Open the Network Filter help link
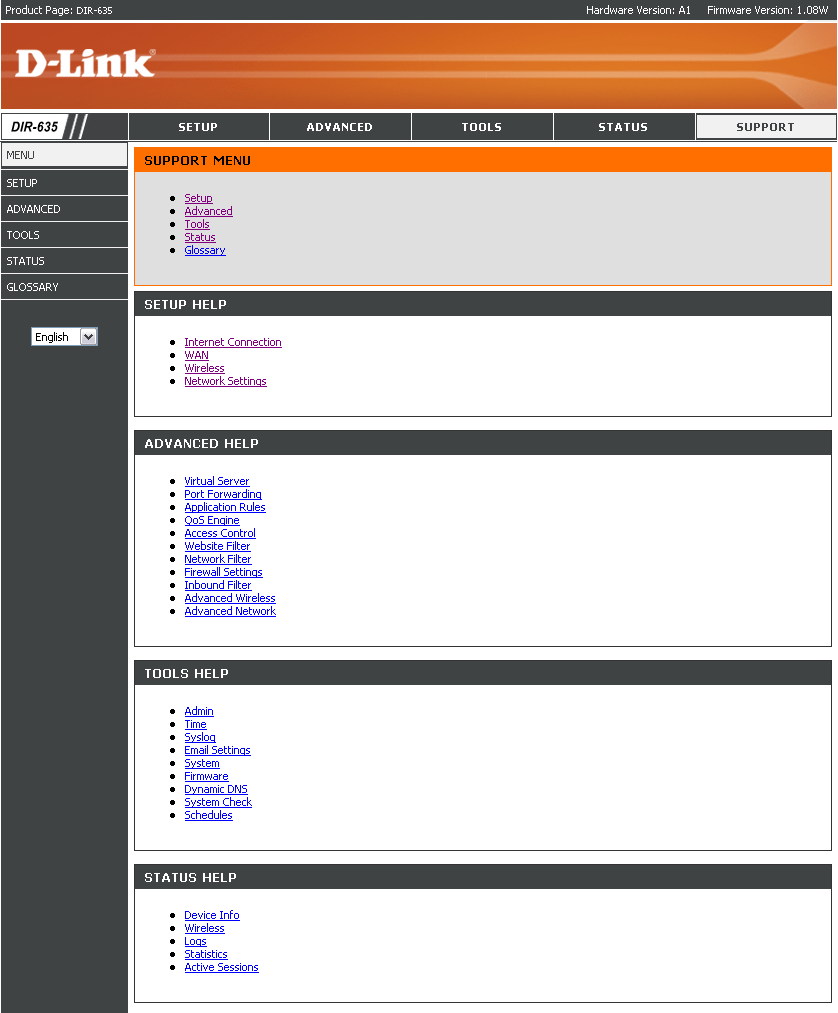 click(x=218, y=559)
